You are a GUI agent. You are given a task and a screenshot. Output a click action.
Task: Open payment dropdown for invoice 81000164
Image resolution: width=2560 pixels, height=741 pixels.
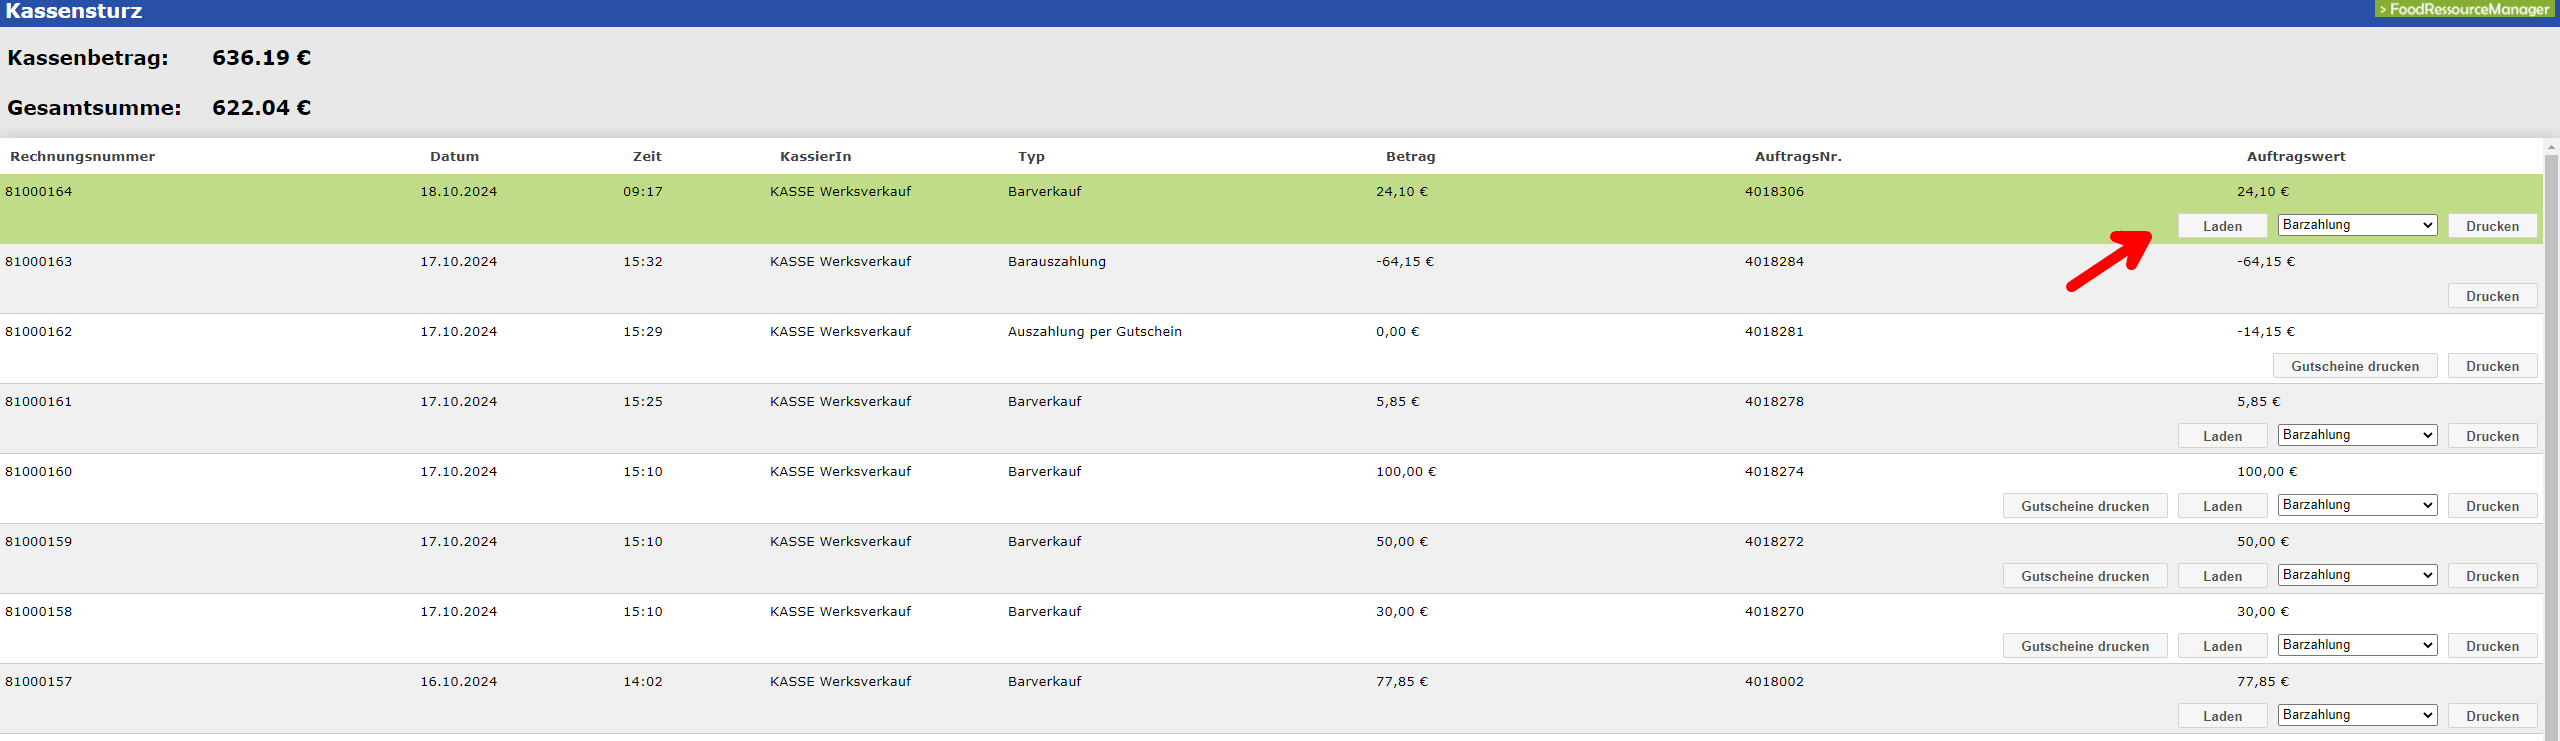[2356, 225]
